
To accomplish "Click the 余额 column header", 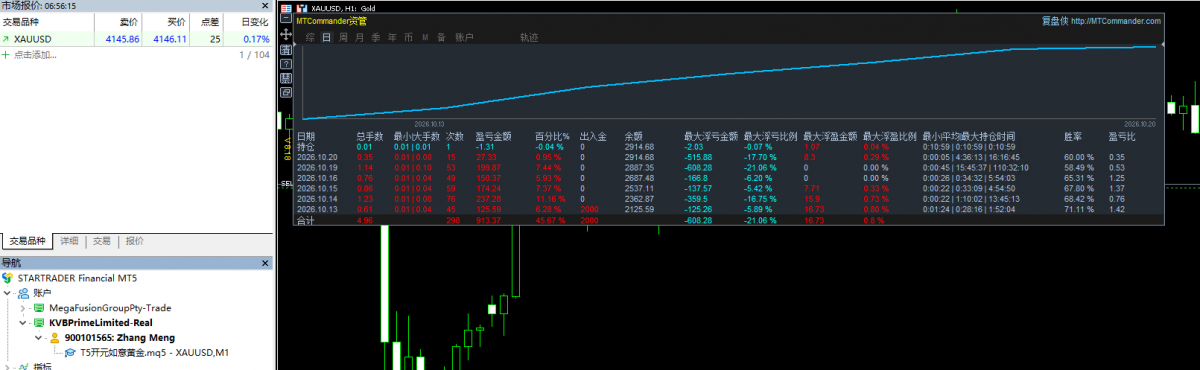I will (634, 136).
